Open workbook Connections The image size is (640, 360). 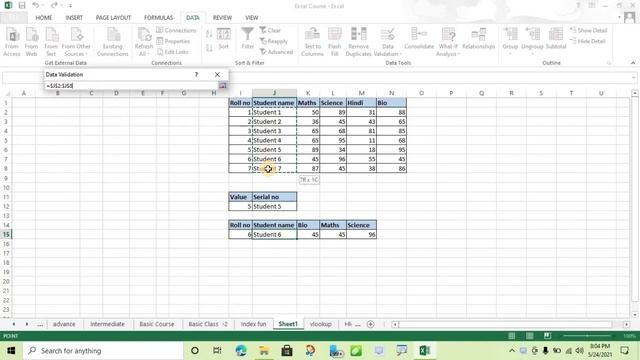(x=176, y=31)
